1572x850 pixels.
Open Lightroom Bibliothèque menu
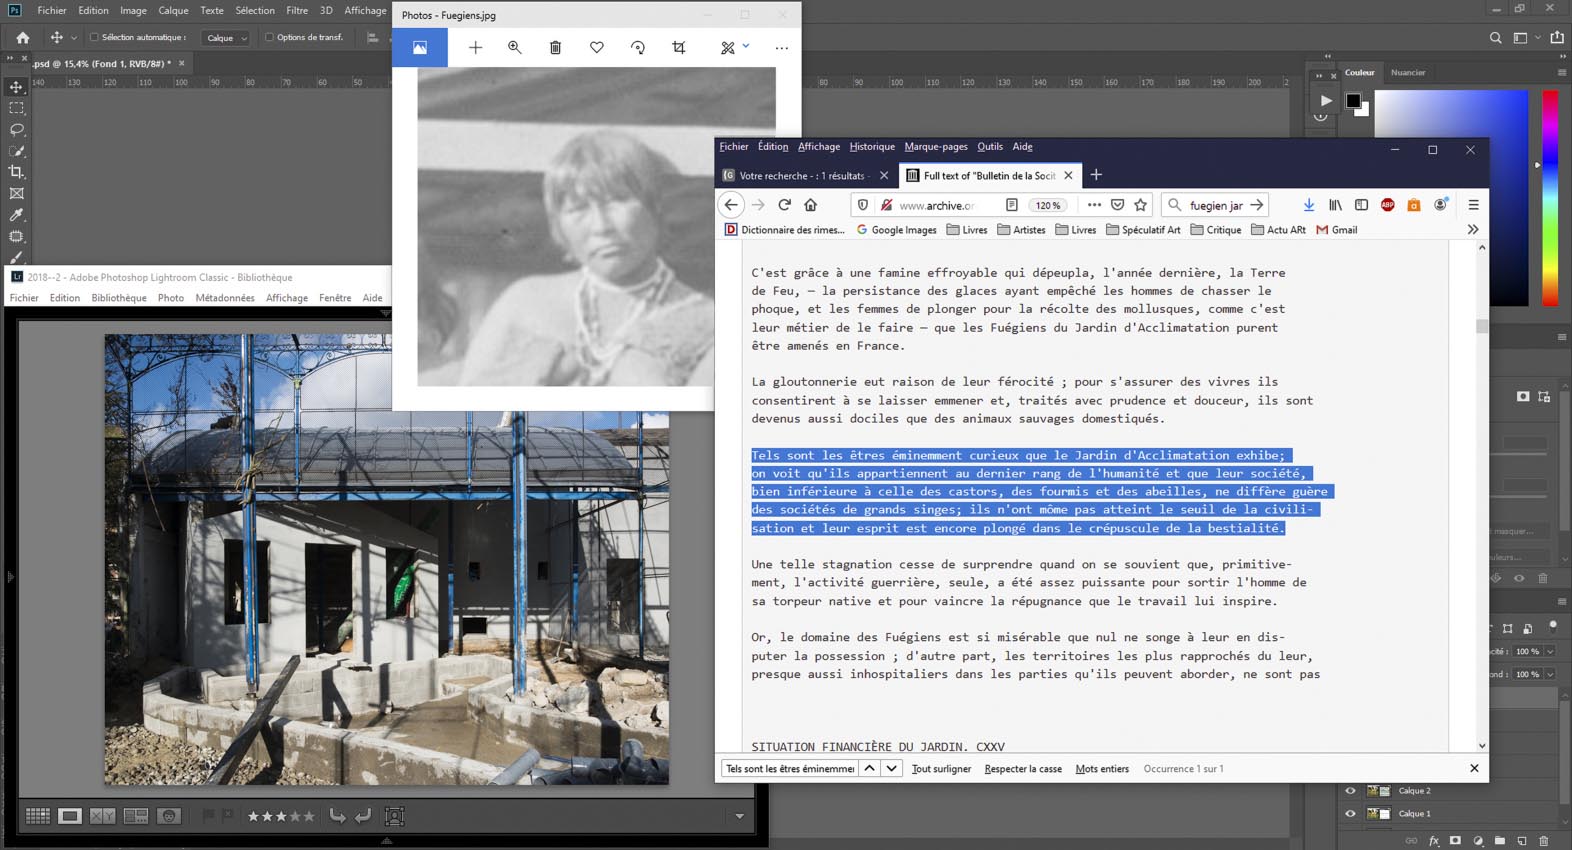pos(119,298)
